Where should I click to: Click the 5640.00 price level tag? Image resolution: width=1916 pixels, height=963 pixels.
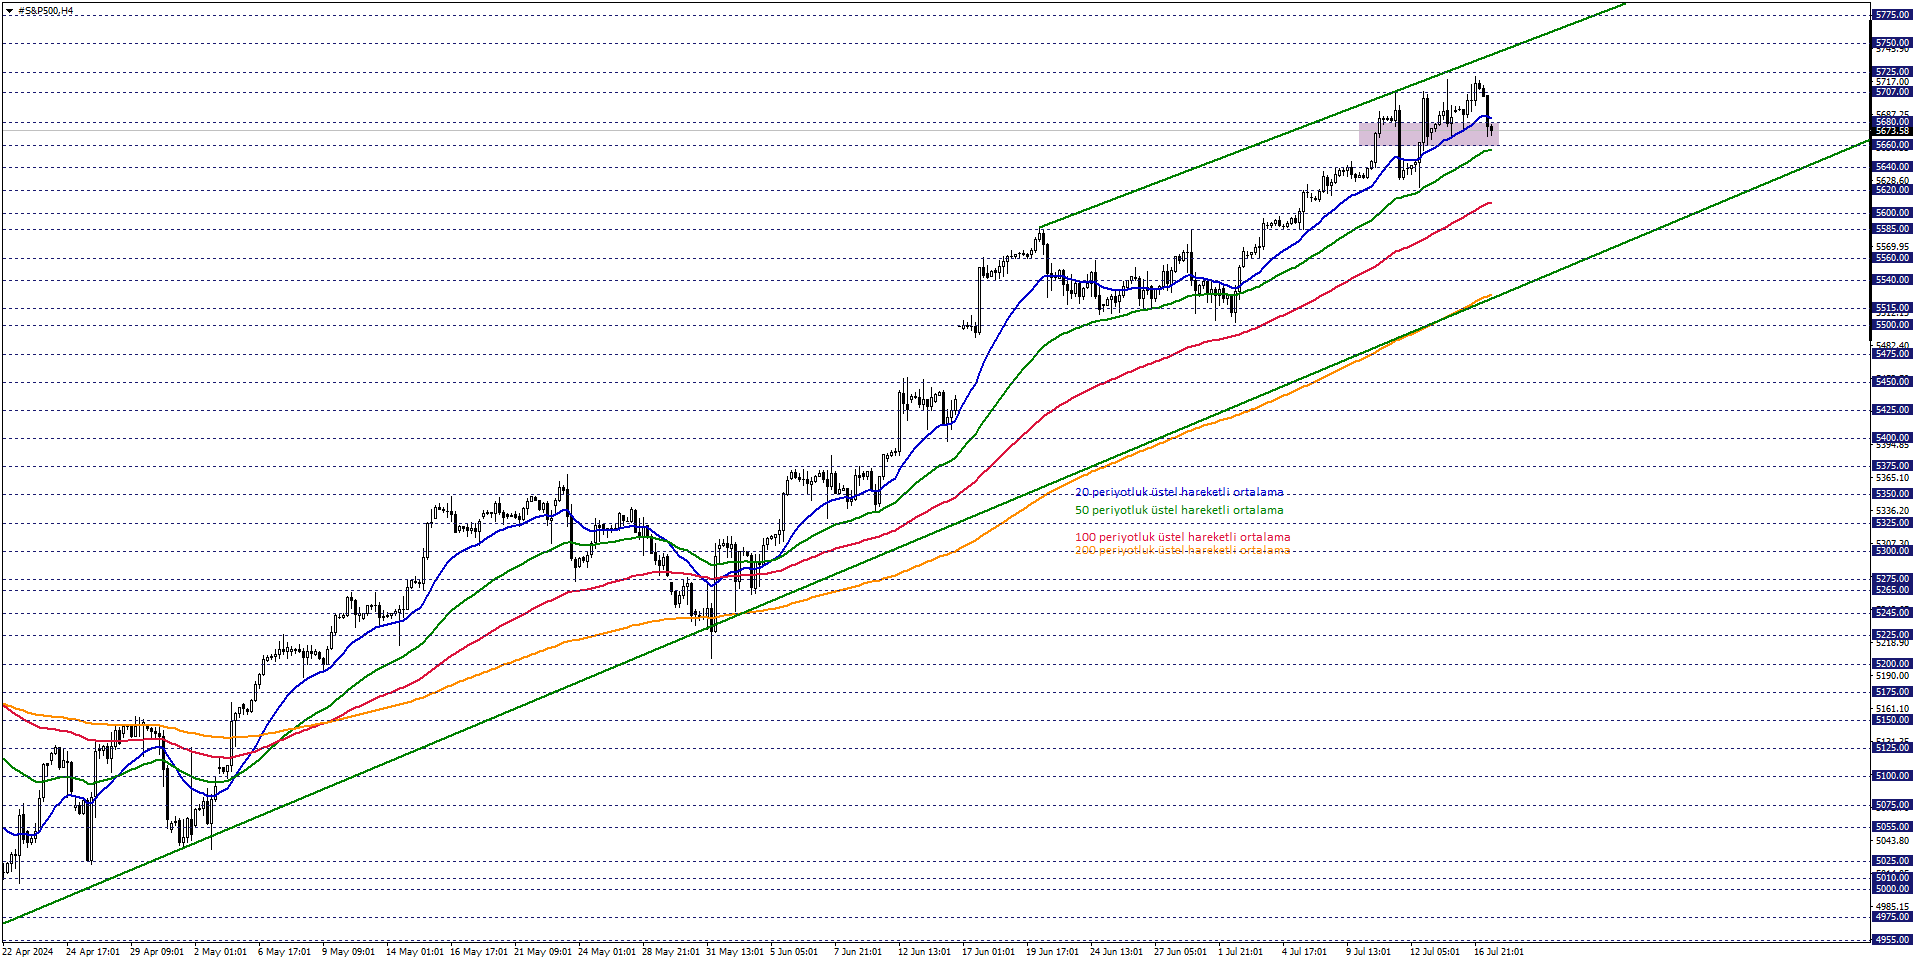[x=1892, y=167]
